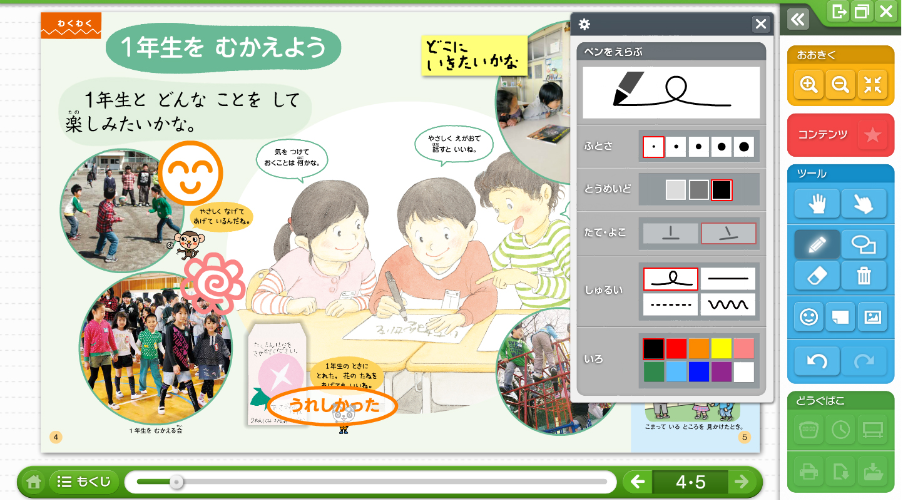
Task: Go to next page with right arrow
Action: tap(741, 482)
